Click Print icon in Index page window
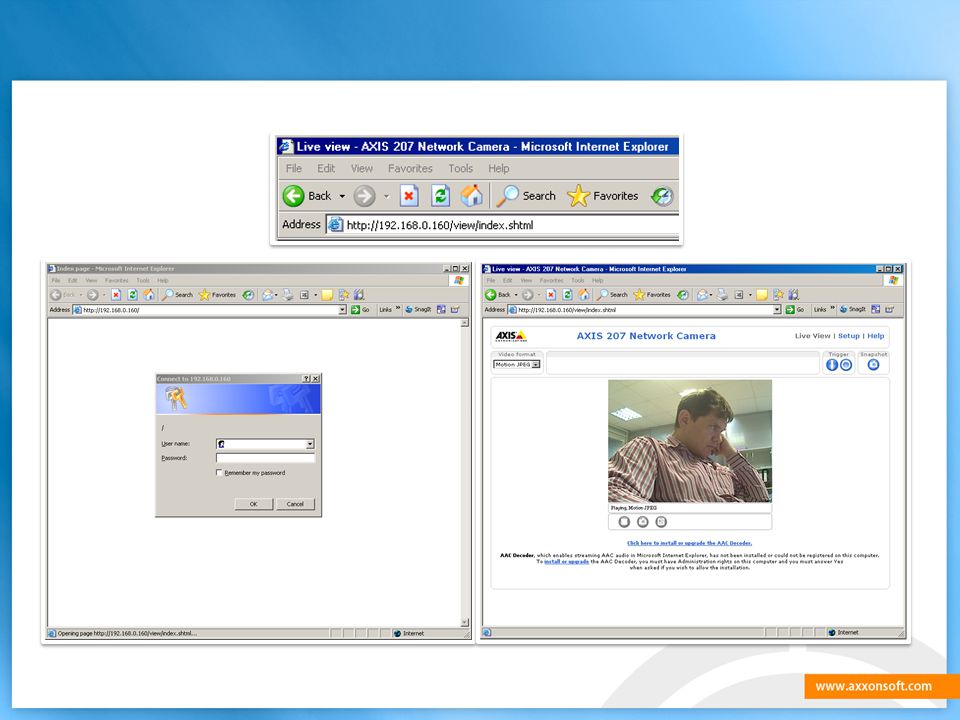Viewport: 960px width, 720px height. [x=288, y=295]
